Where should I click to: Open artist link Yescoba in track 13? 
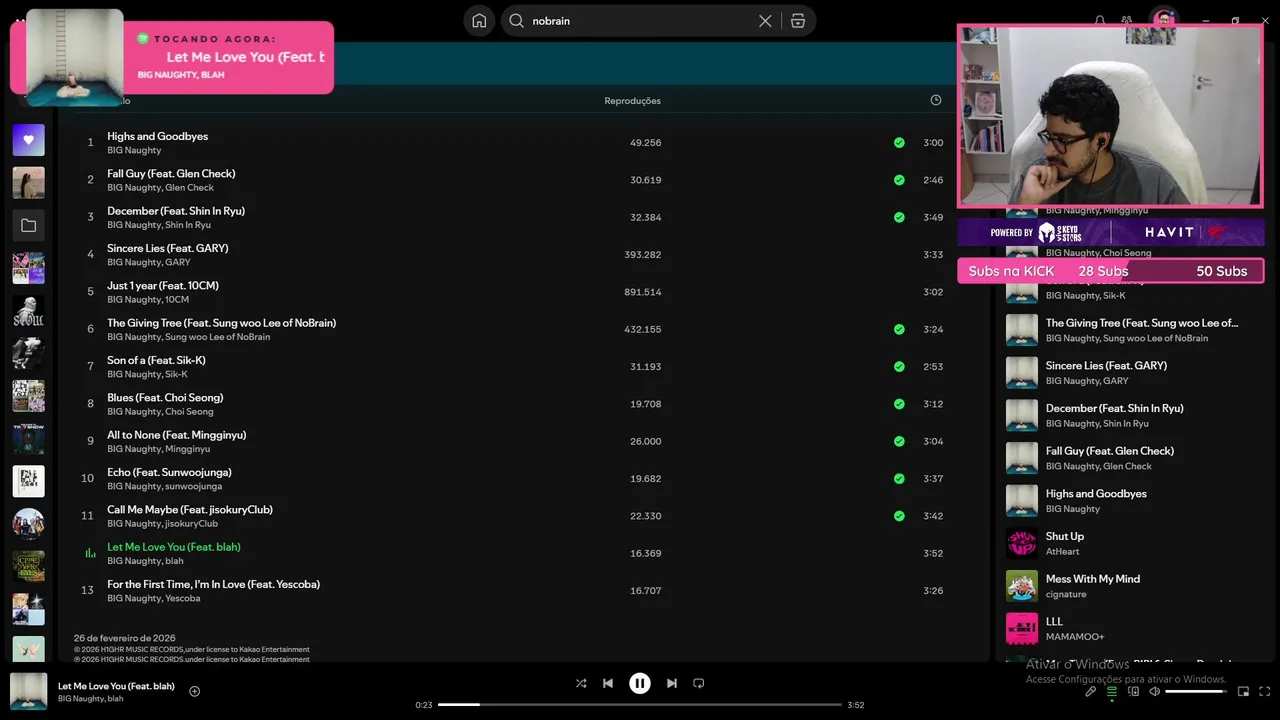[182, 598]
